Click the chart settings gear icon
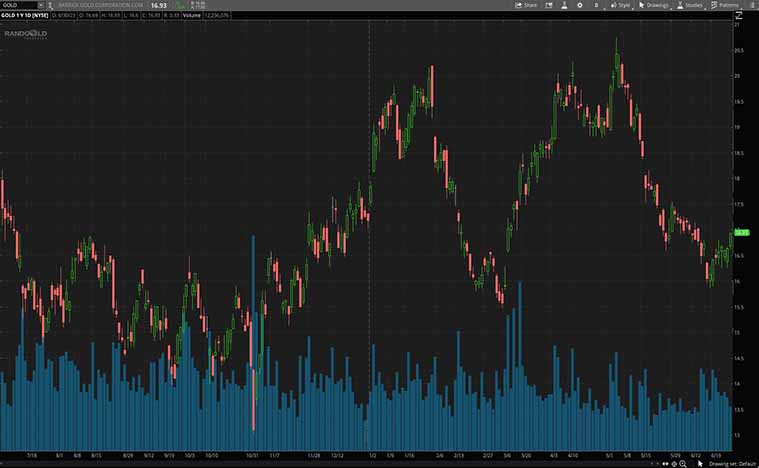759x468 pixels. click(579, 5)
